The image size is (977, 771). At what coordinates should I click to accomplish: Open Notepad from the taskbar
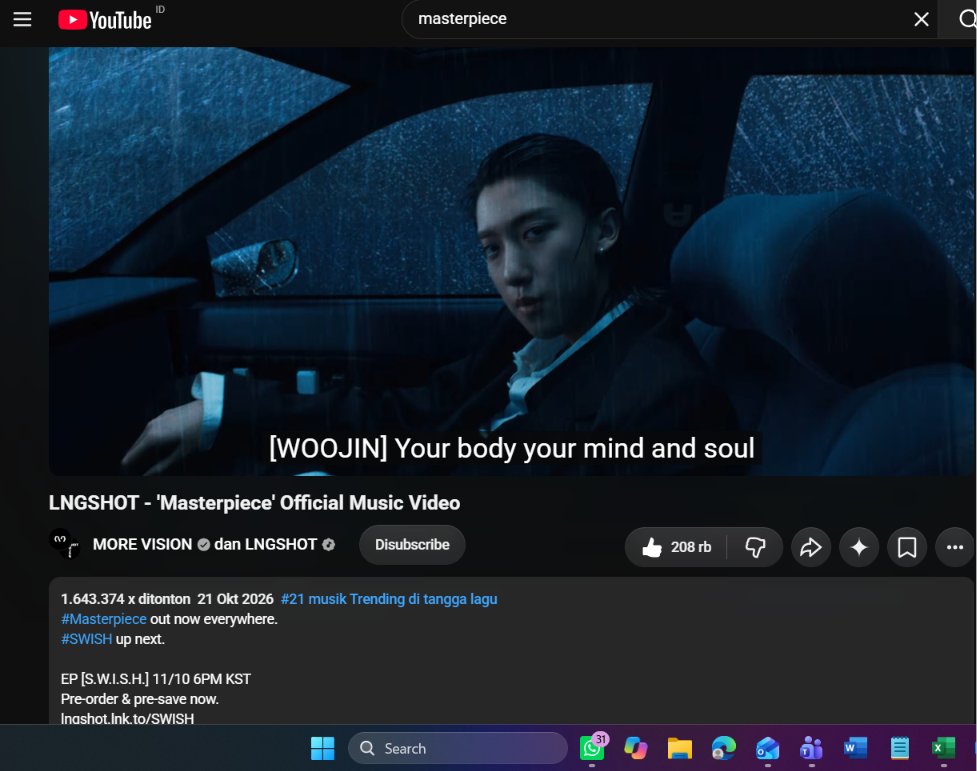pyautogui.click(x=899, y=748)
